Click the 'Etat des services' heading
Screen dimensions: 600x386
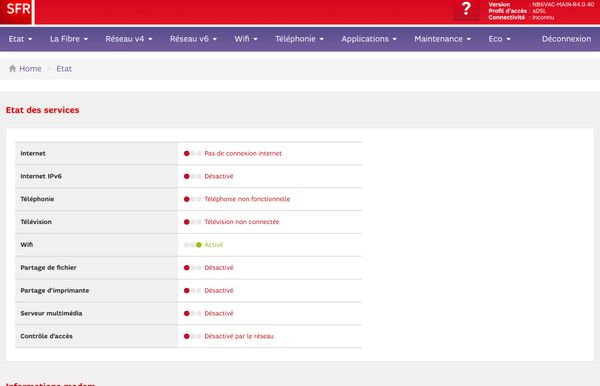pyautogui.click(x=42, y=110)
